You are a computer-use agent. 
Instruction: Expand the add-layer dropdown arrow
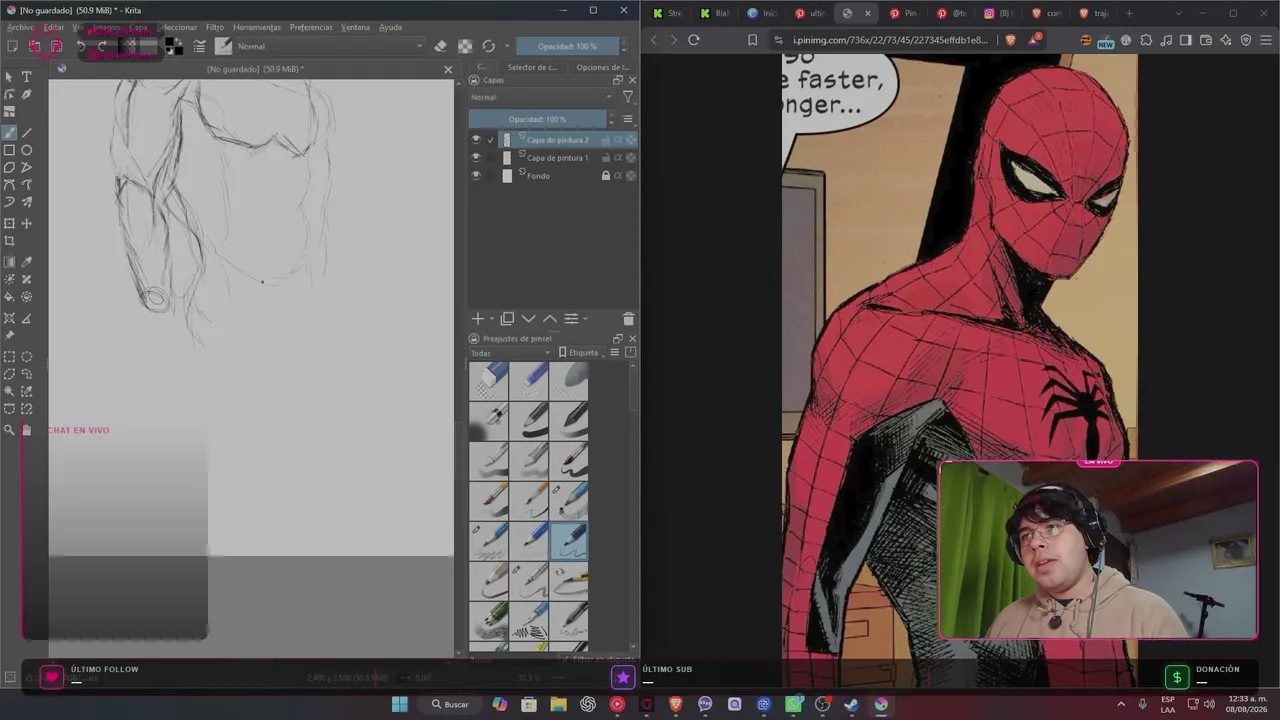pyautogui.click(x=492, y=319)
